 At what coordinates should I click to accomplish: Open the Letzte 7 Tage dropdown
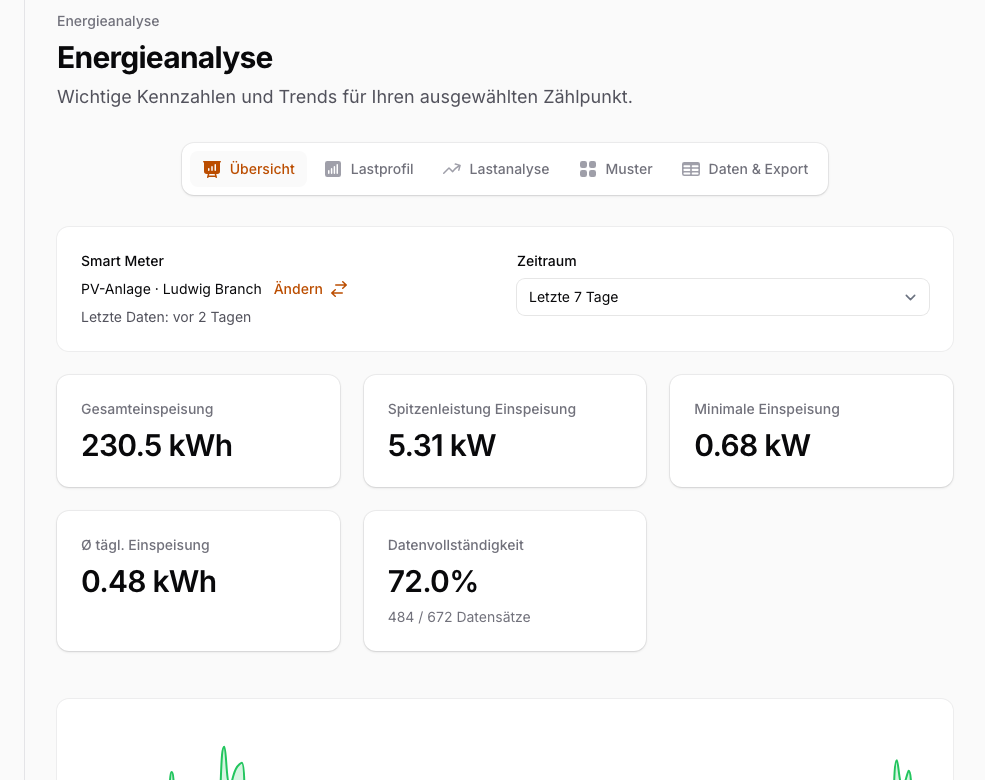click(x=722, y=297)
